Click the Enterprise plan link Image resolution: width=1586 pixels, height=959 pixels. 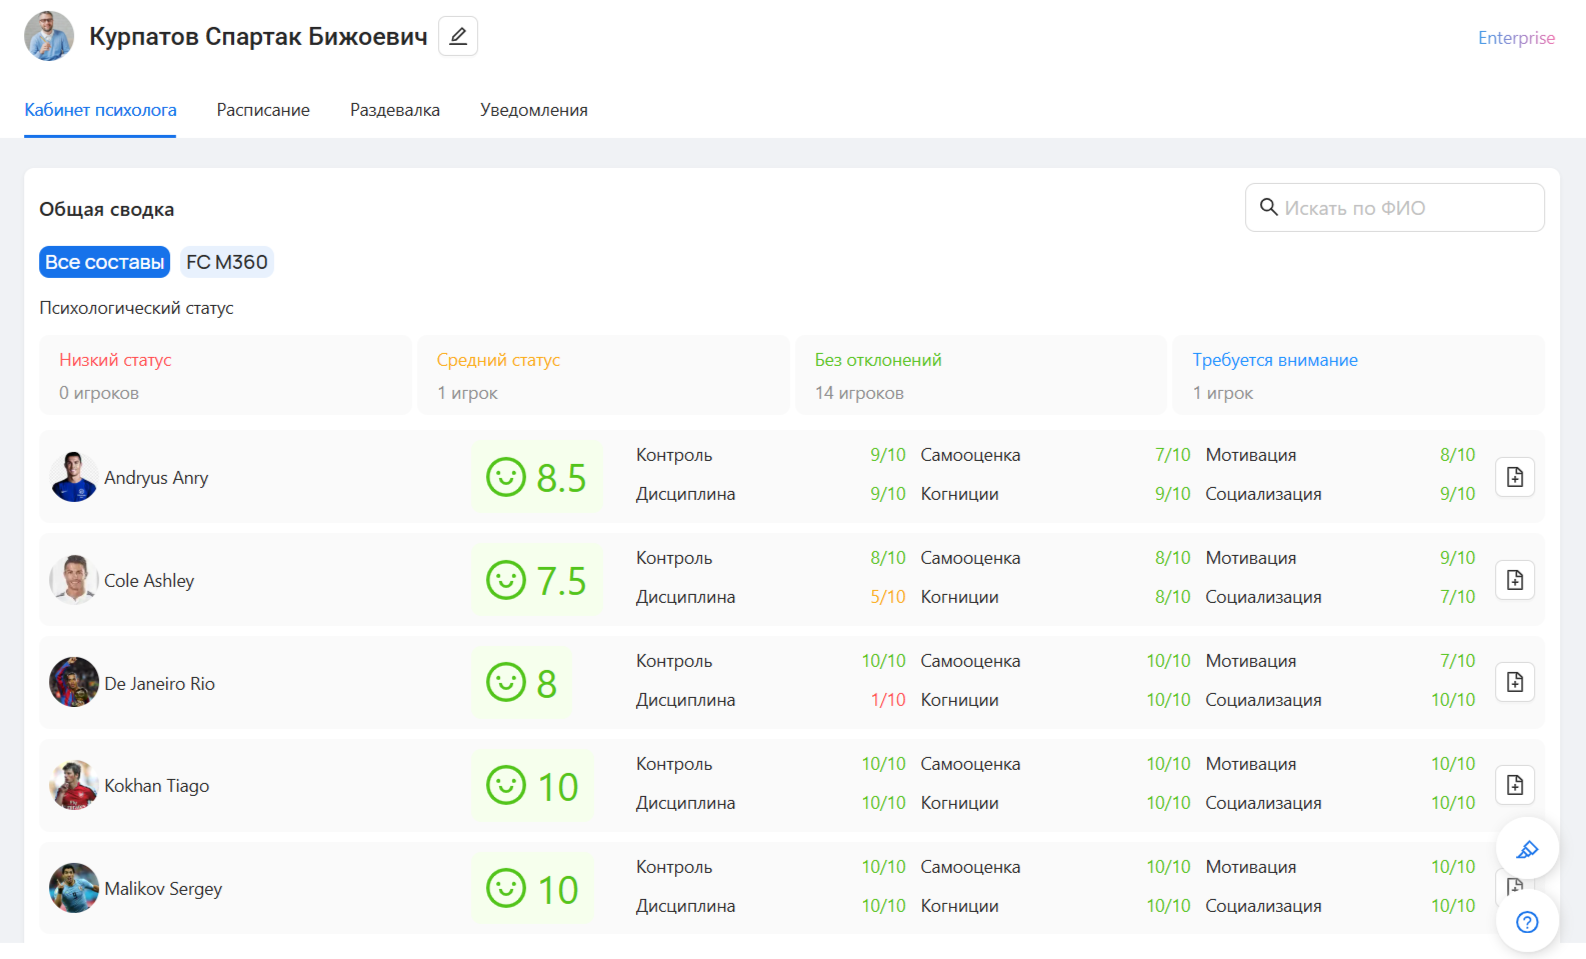coord(1516,38)
